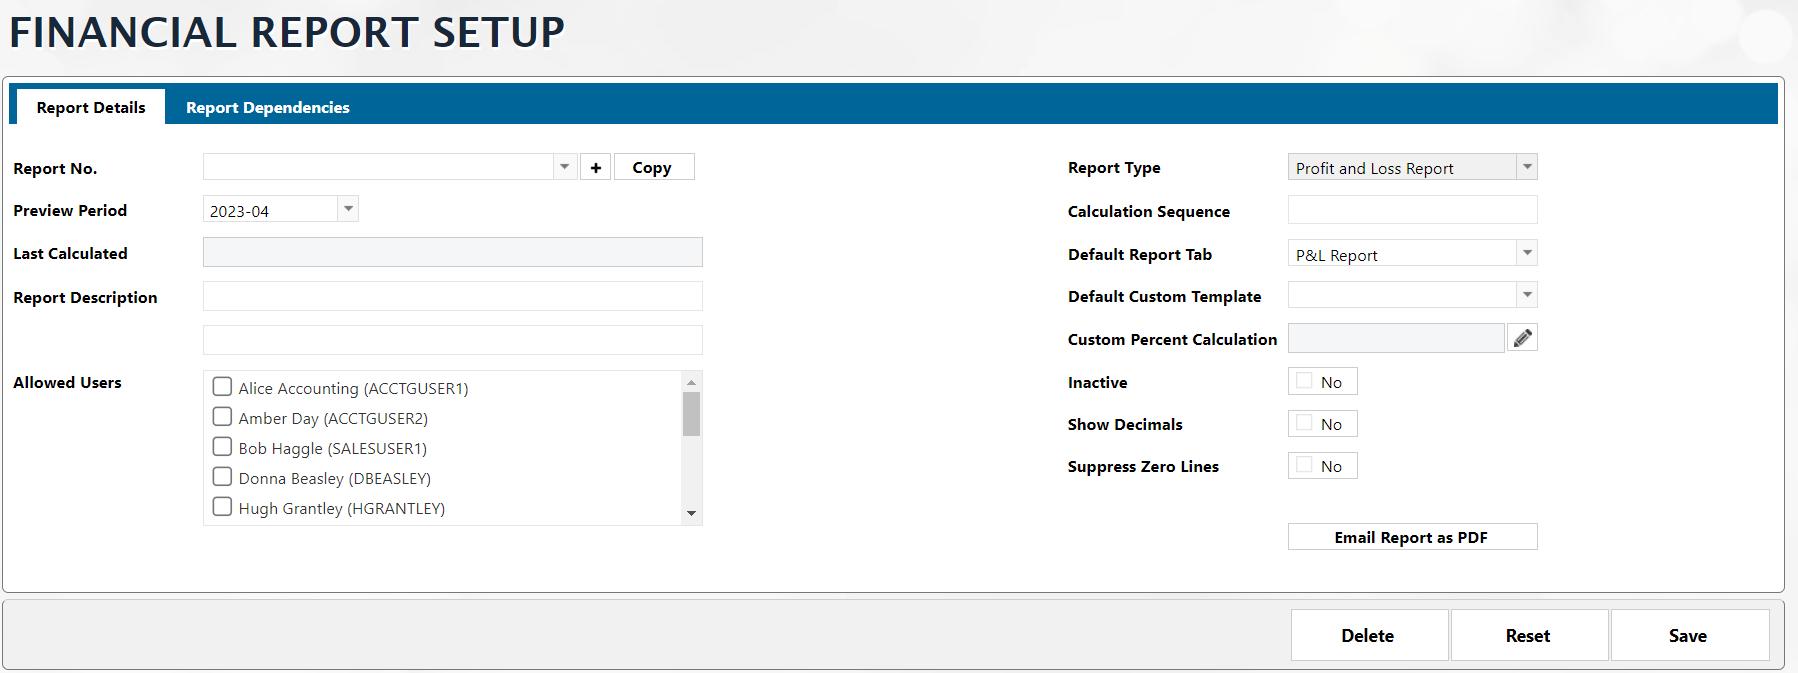Click the plus icon to add report

point(595,168)
